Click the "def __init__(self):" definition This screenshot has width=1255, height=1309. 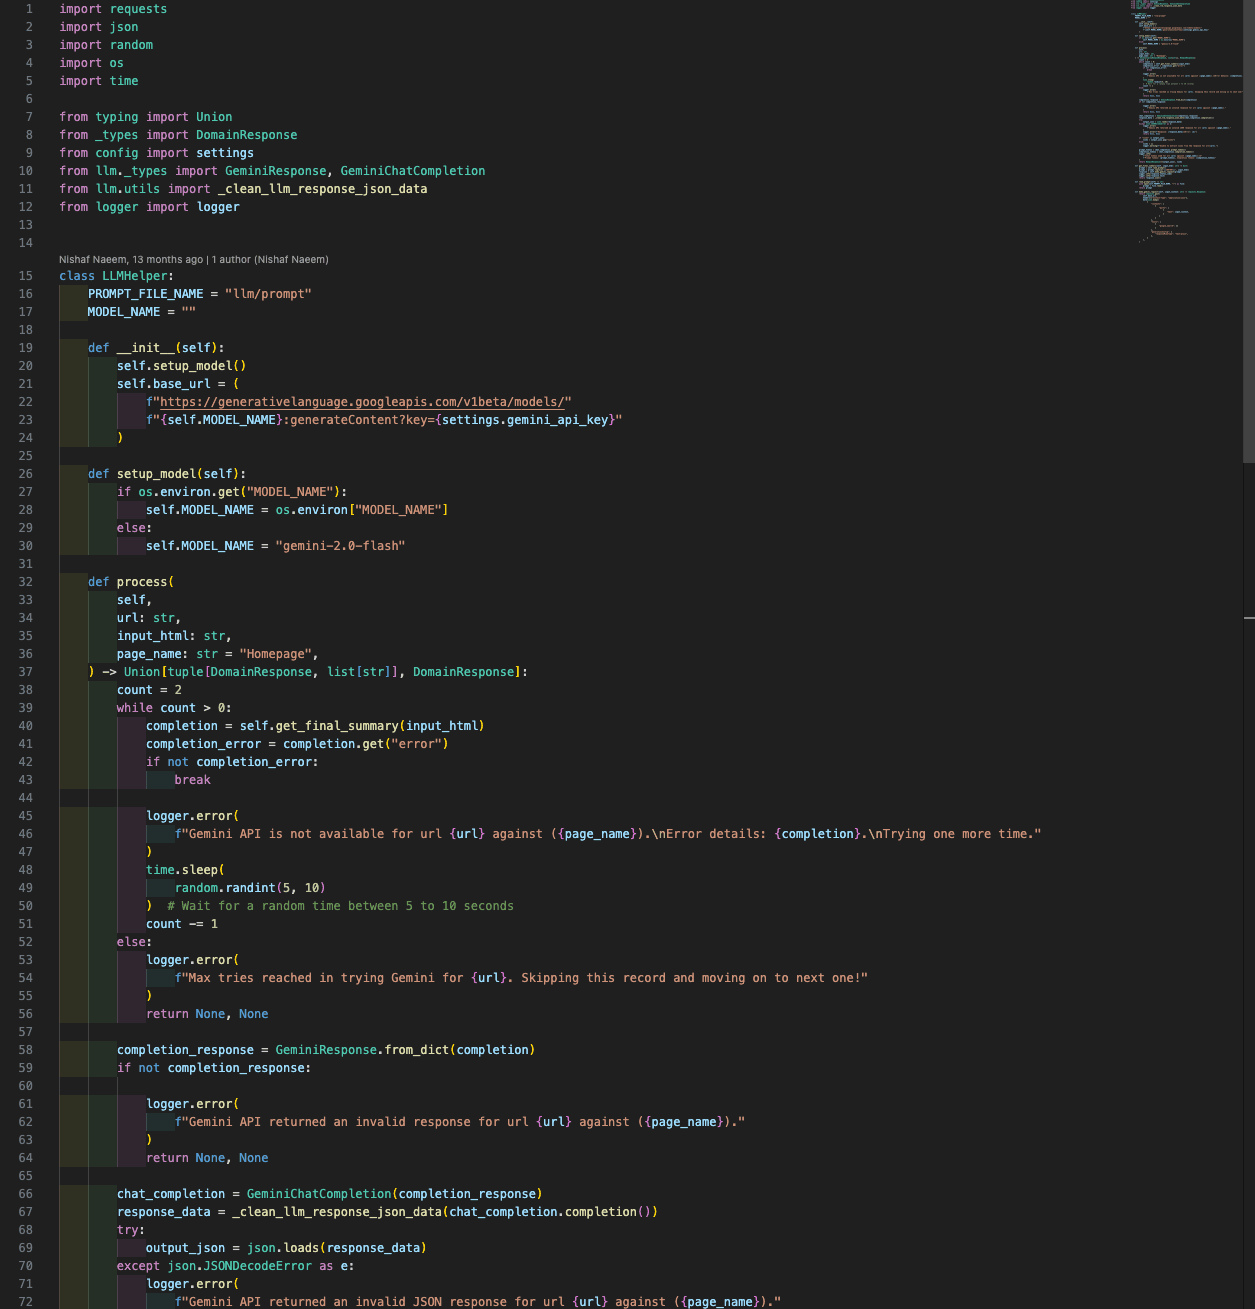pyautogui.click(x=156, y=348)
